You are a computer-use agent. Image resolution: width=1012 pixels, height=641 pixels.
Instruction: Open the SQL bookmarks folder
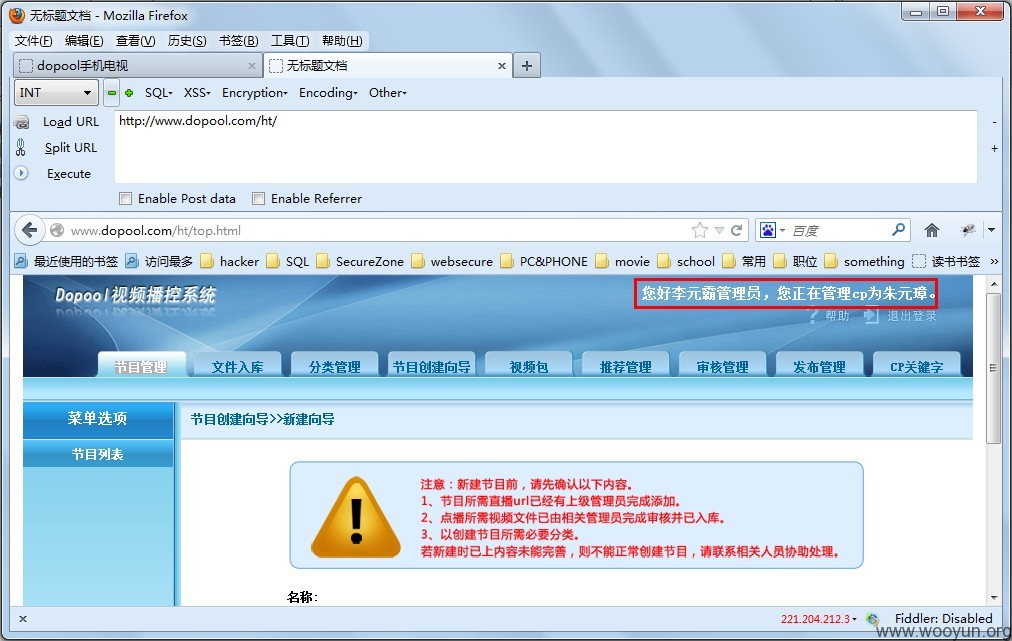(x=288, y=261)
